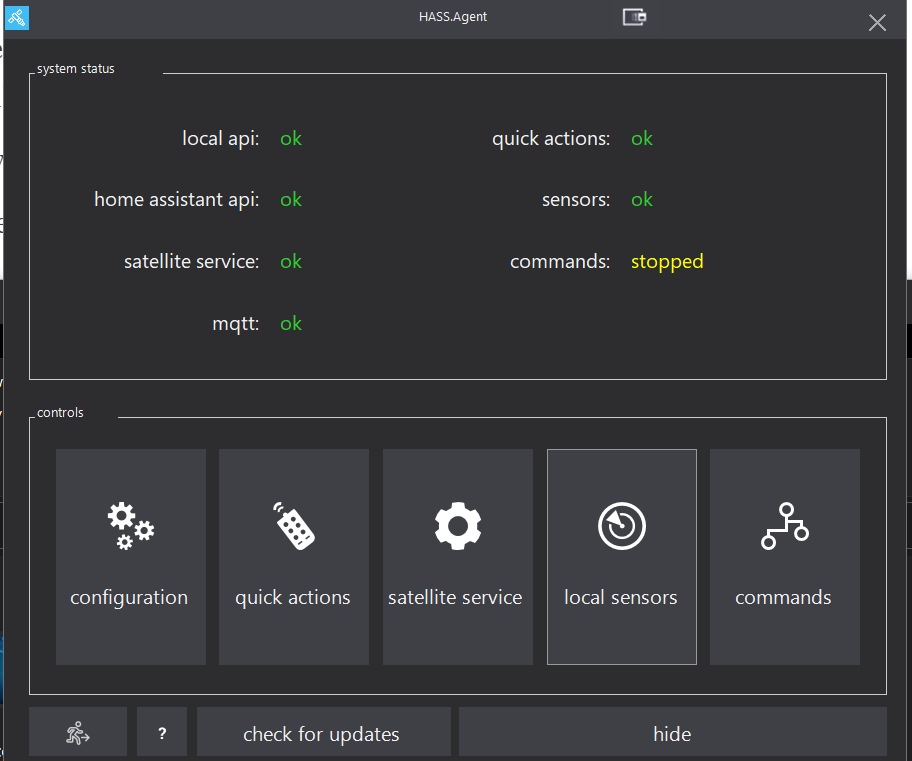The height and width of the screenshot is (761, 912).
Task: Open Configuration from the controls panel
Action: click(x=130, y=556)
